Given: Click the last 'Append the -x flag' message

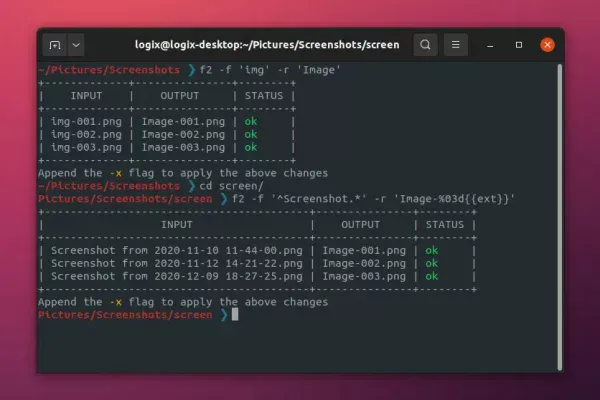Looking at the screenshot, I should pos(183,302).
